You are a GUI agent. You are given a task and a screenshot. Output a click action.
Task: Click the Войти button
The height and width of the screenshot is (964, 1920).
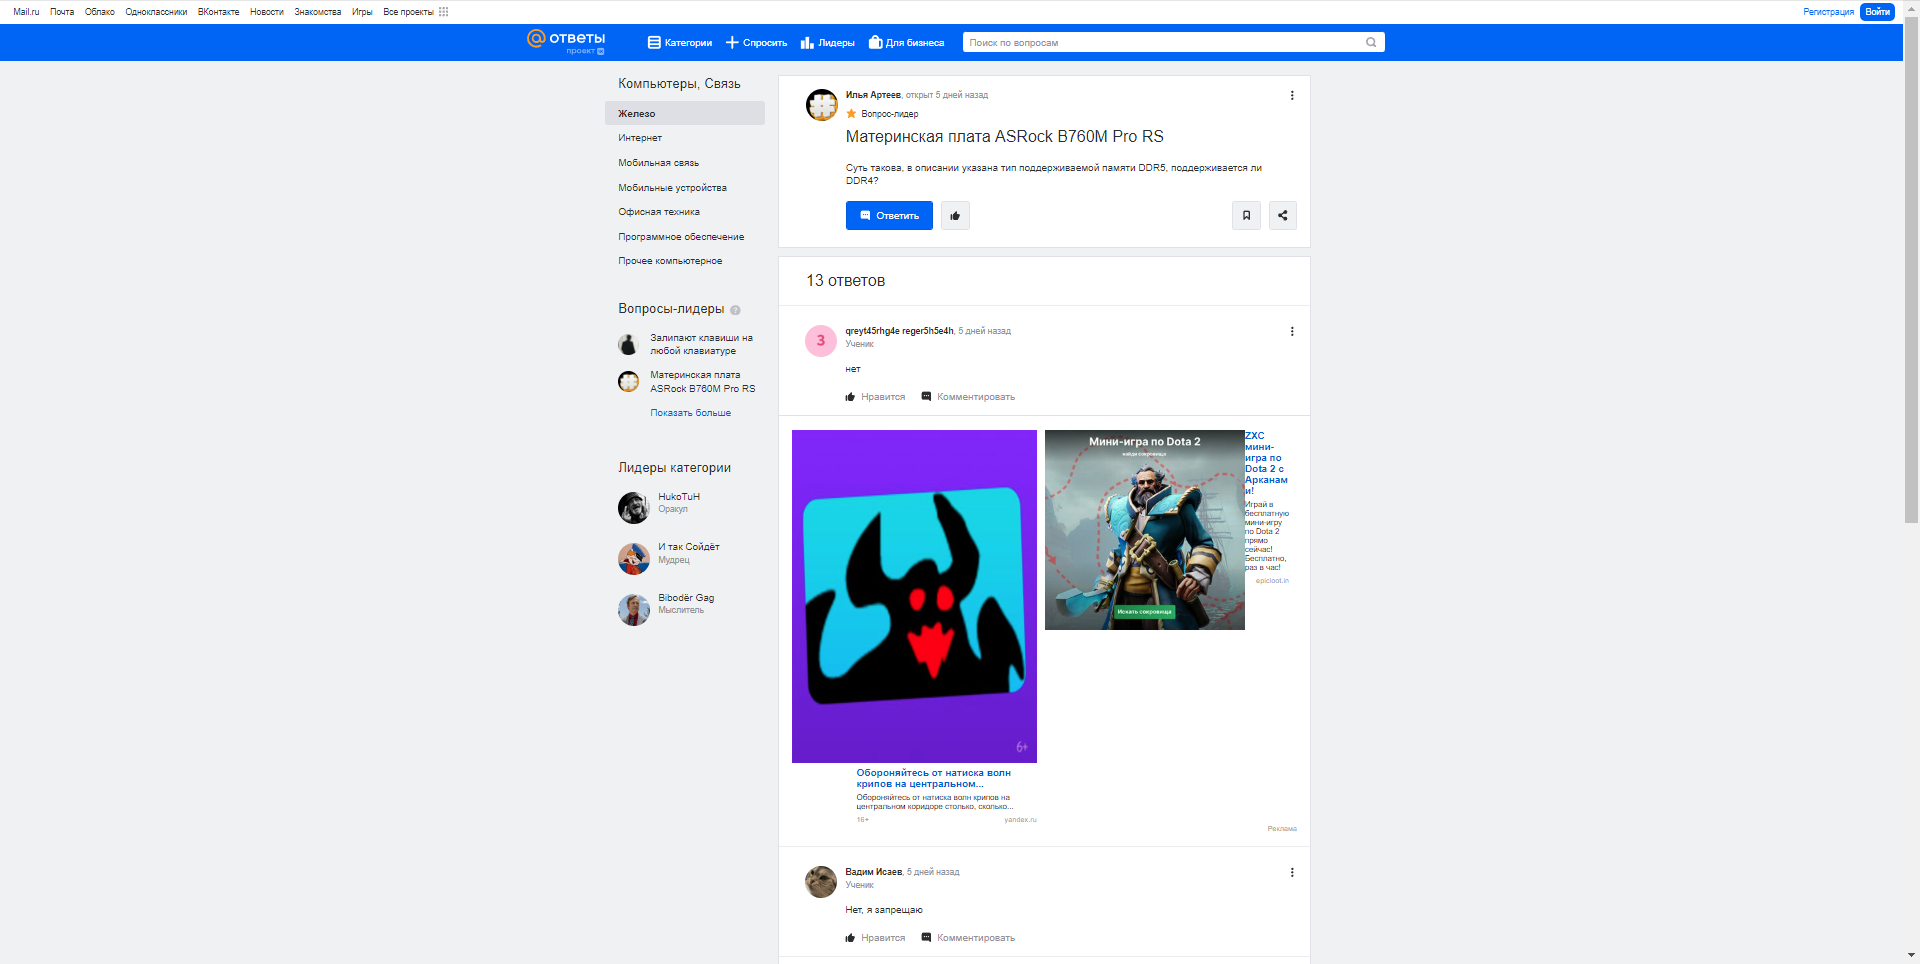coord(1877,12)
